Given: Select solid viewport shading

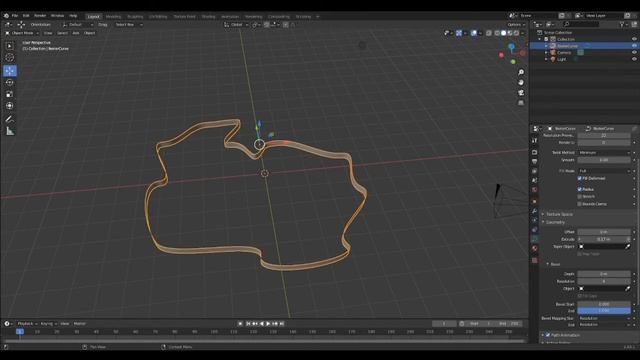Looking at the screenshot, I should coord(503,33).
